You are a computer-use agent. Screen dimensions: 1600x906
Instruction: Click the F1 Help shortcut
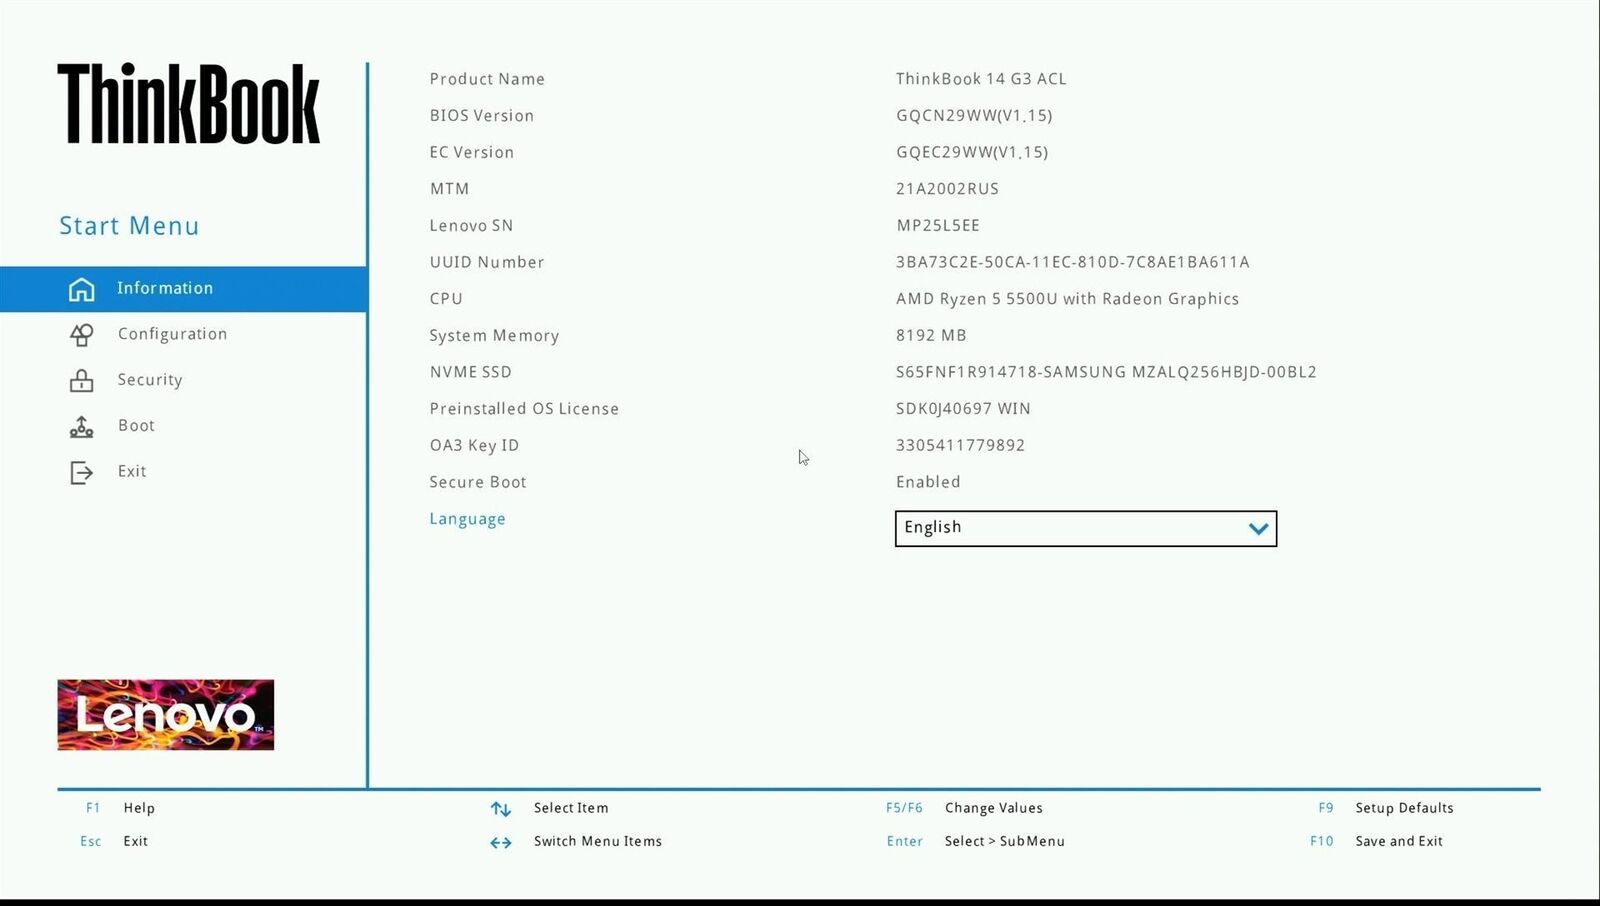[x=120, y=808]
